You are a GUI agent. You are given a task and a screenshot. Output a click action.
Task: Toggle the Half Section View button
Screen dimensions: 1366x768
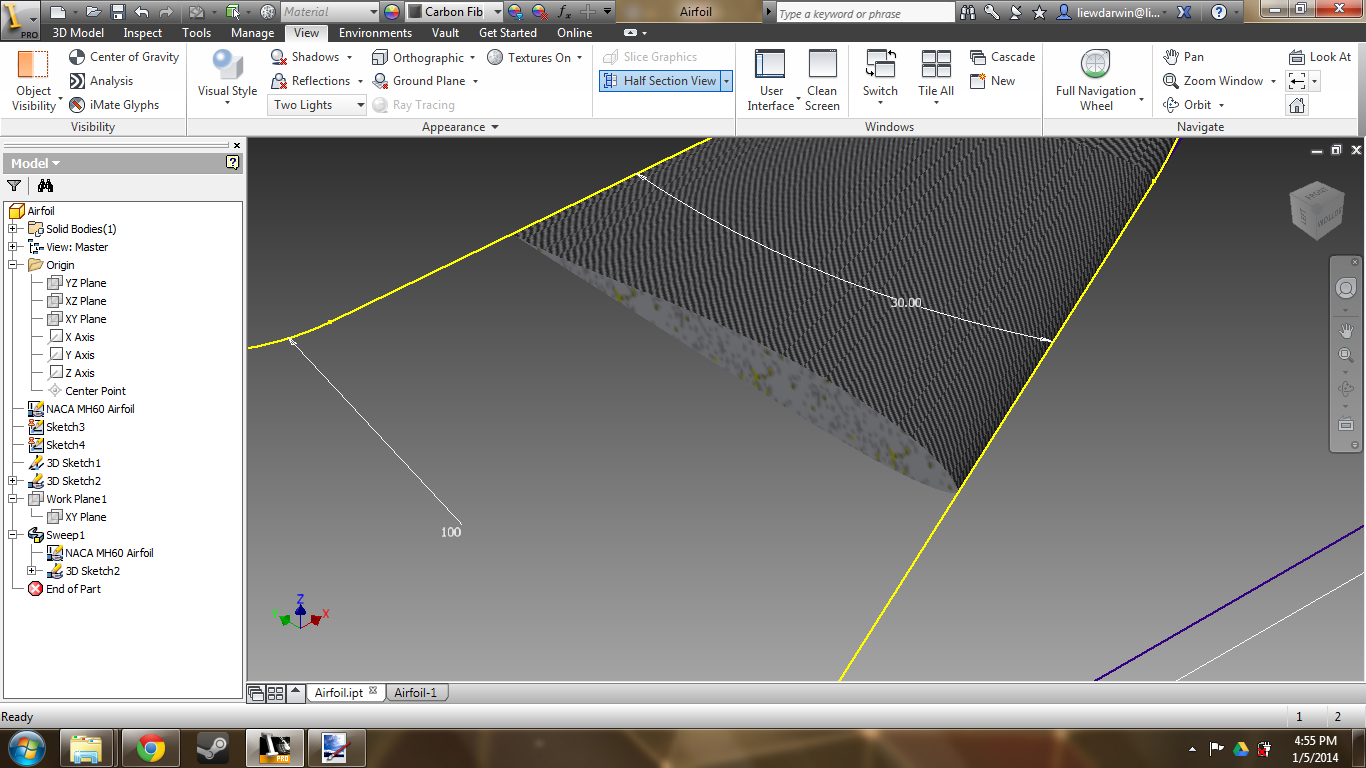click(660, 81)
